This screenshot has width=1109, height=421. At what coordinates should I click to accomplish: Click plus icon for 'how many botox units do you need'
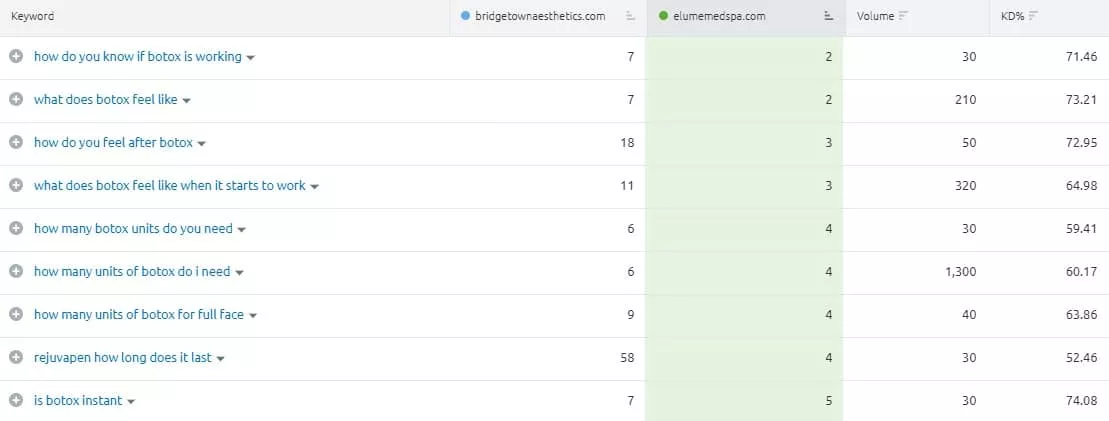point(16,229)
